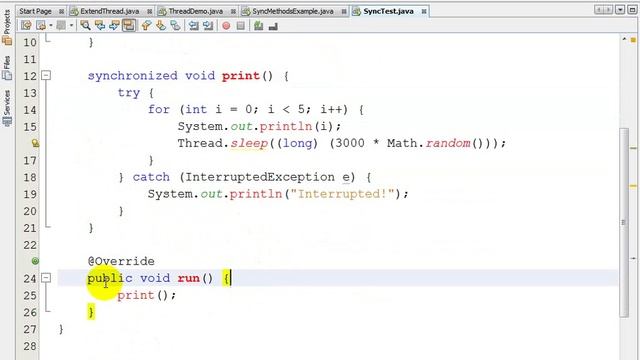Click the 'sleep' method call text

coord(249,144)
